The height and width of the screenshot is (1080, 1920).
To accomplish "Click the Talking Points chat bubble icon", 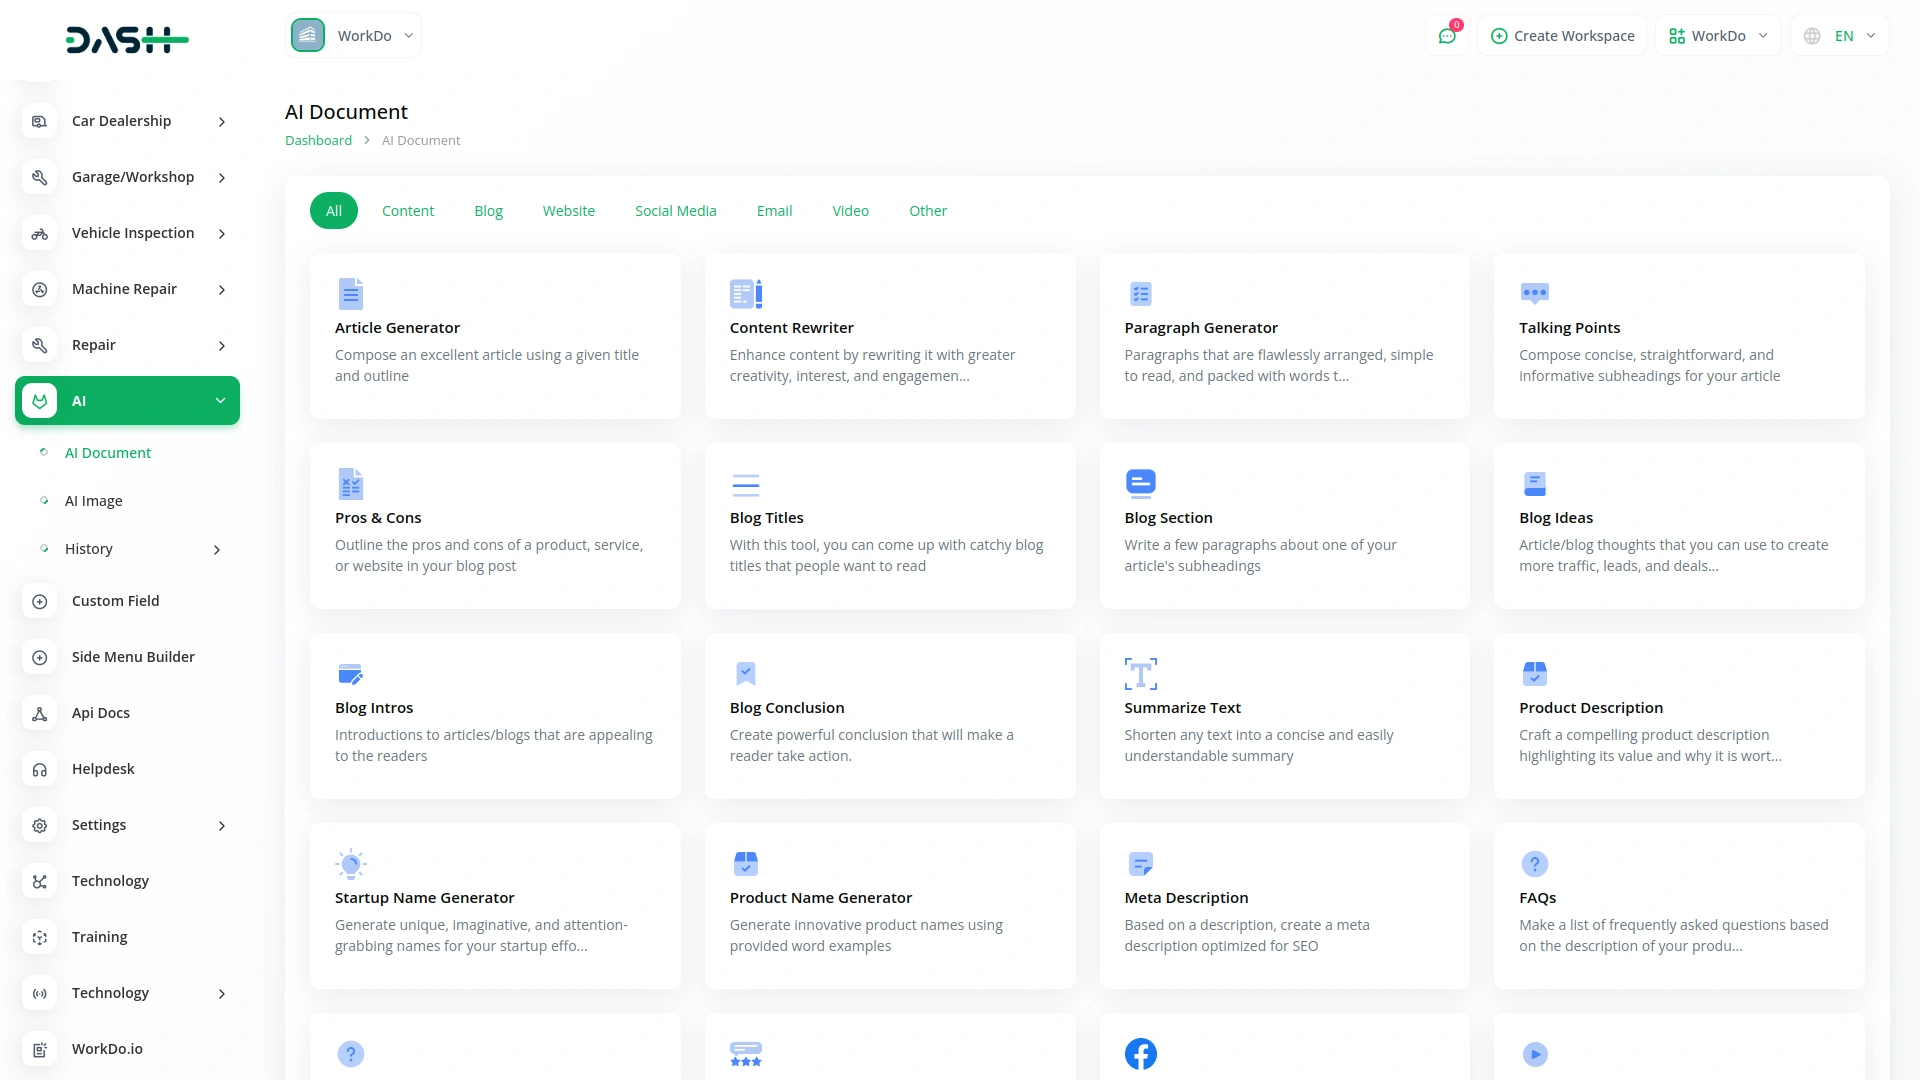I will coord(1535,293).
